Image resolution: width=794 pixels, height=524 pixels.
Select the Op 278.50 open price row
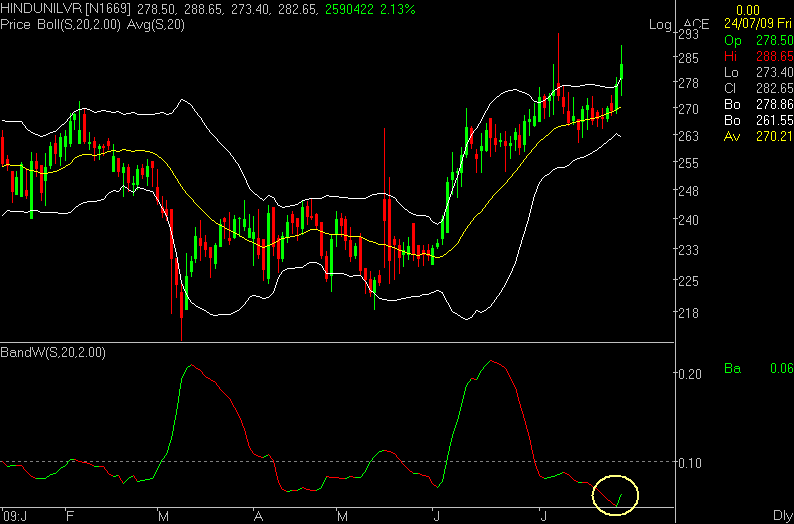759,39
